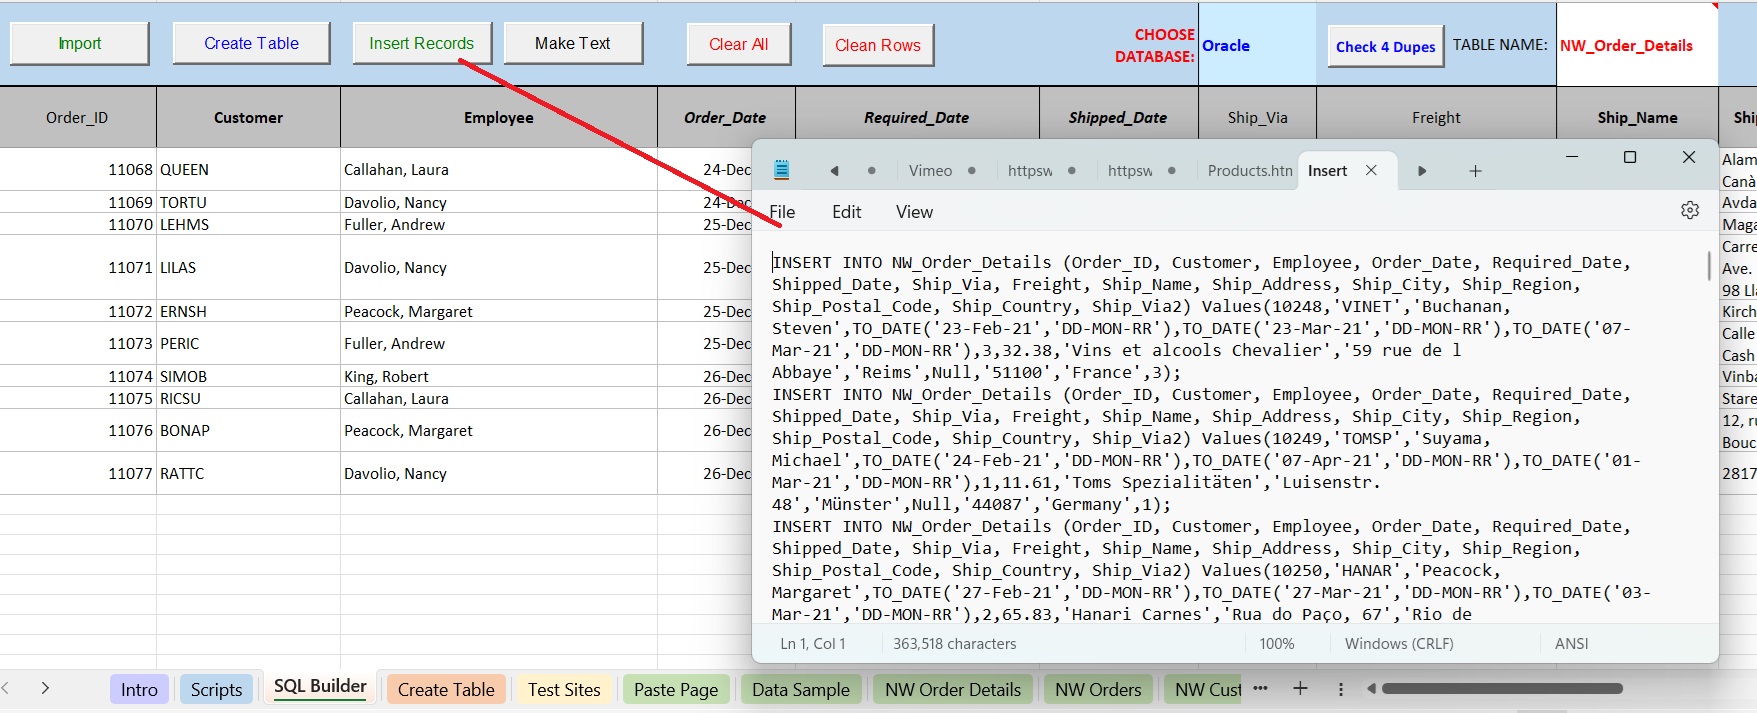Screen dimensions: 1757x713
Task: Select the King, Robert employee cell
Action: click(498, 376)
